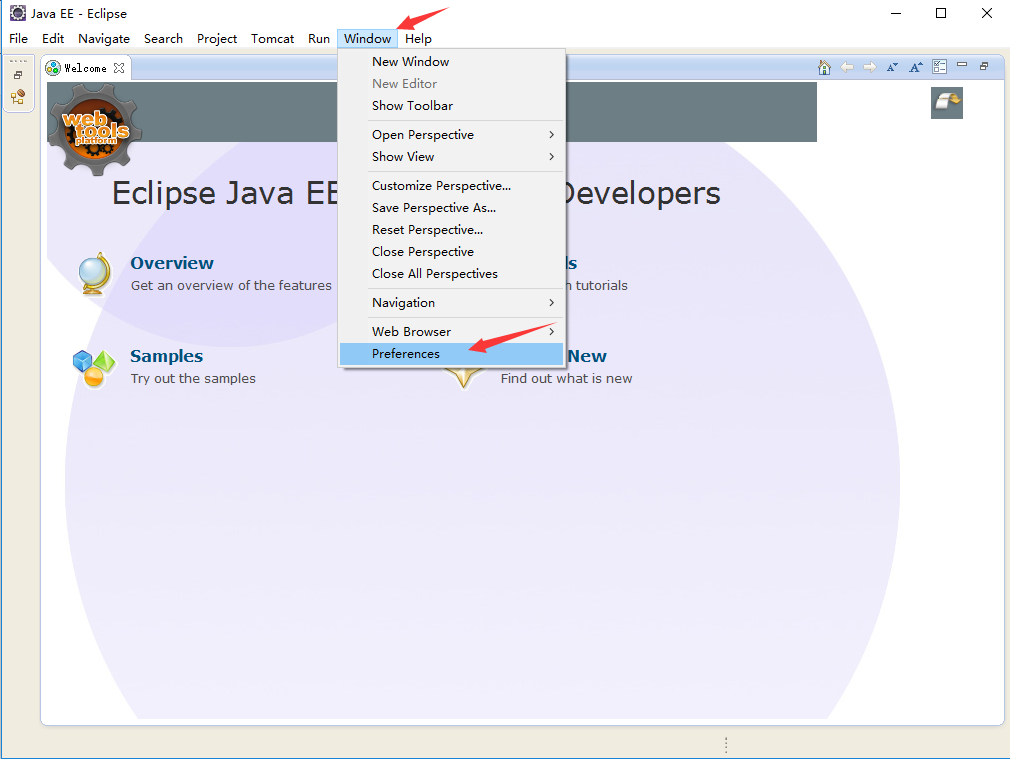Select the Welcome tab
The image size is (1010, 759).
tap(86, 68)
